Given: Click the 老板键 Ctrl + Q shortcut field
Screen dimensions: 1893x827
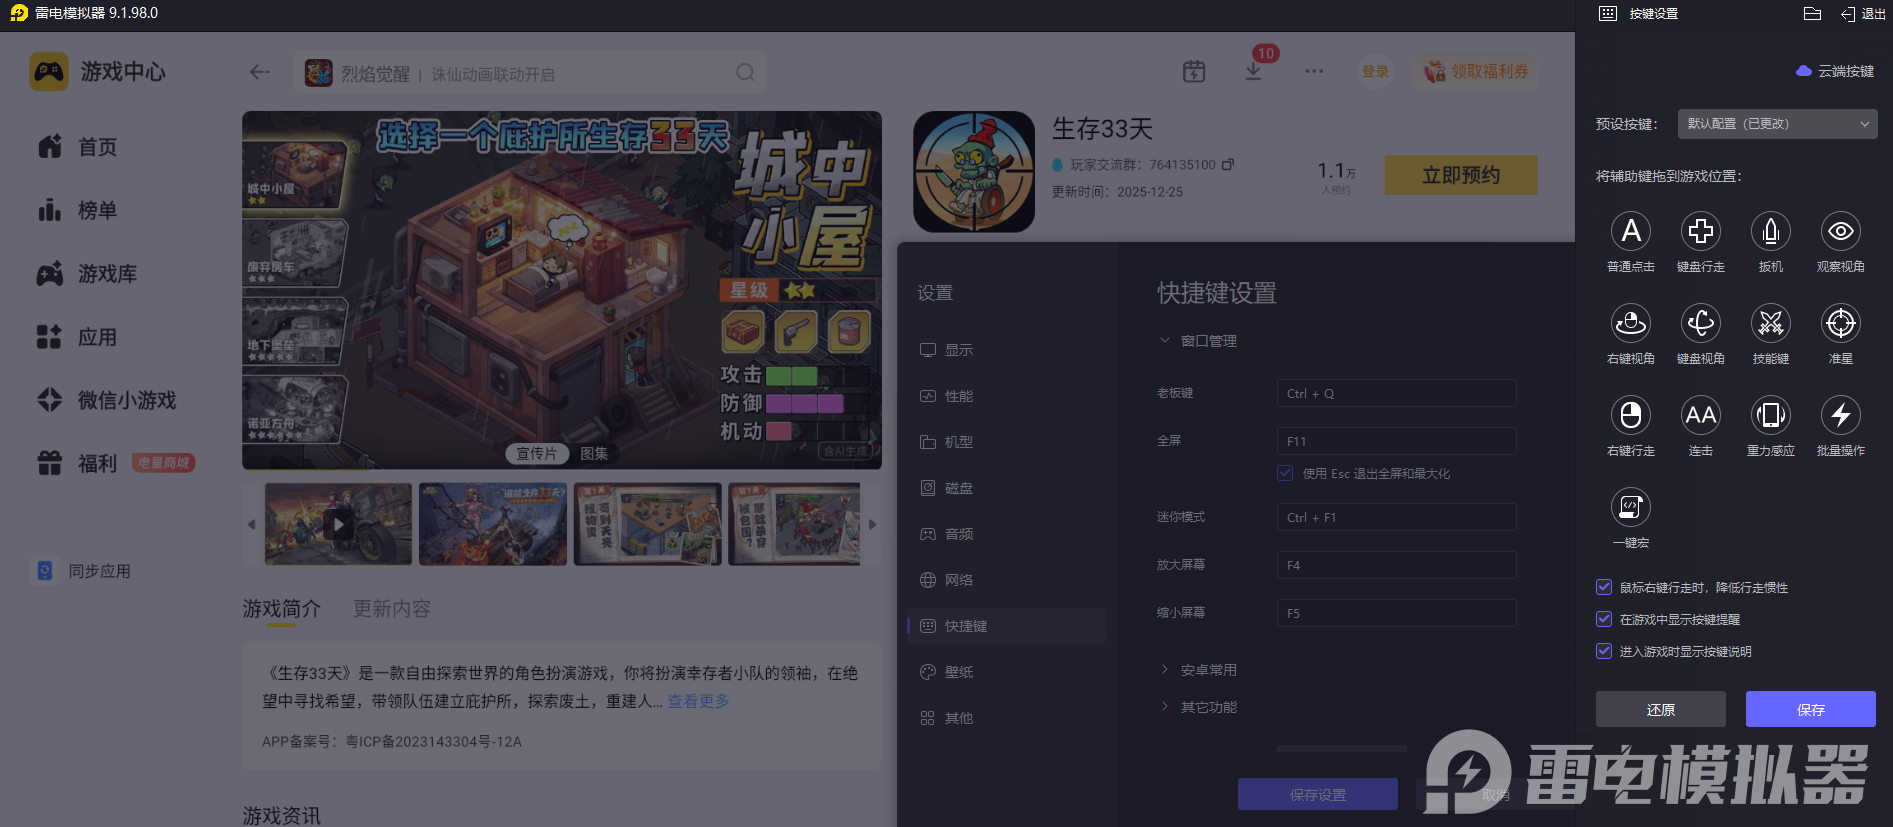Looking at the screenshot, I should pyautogui.click(x=1397, y=393).
